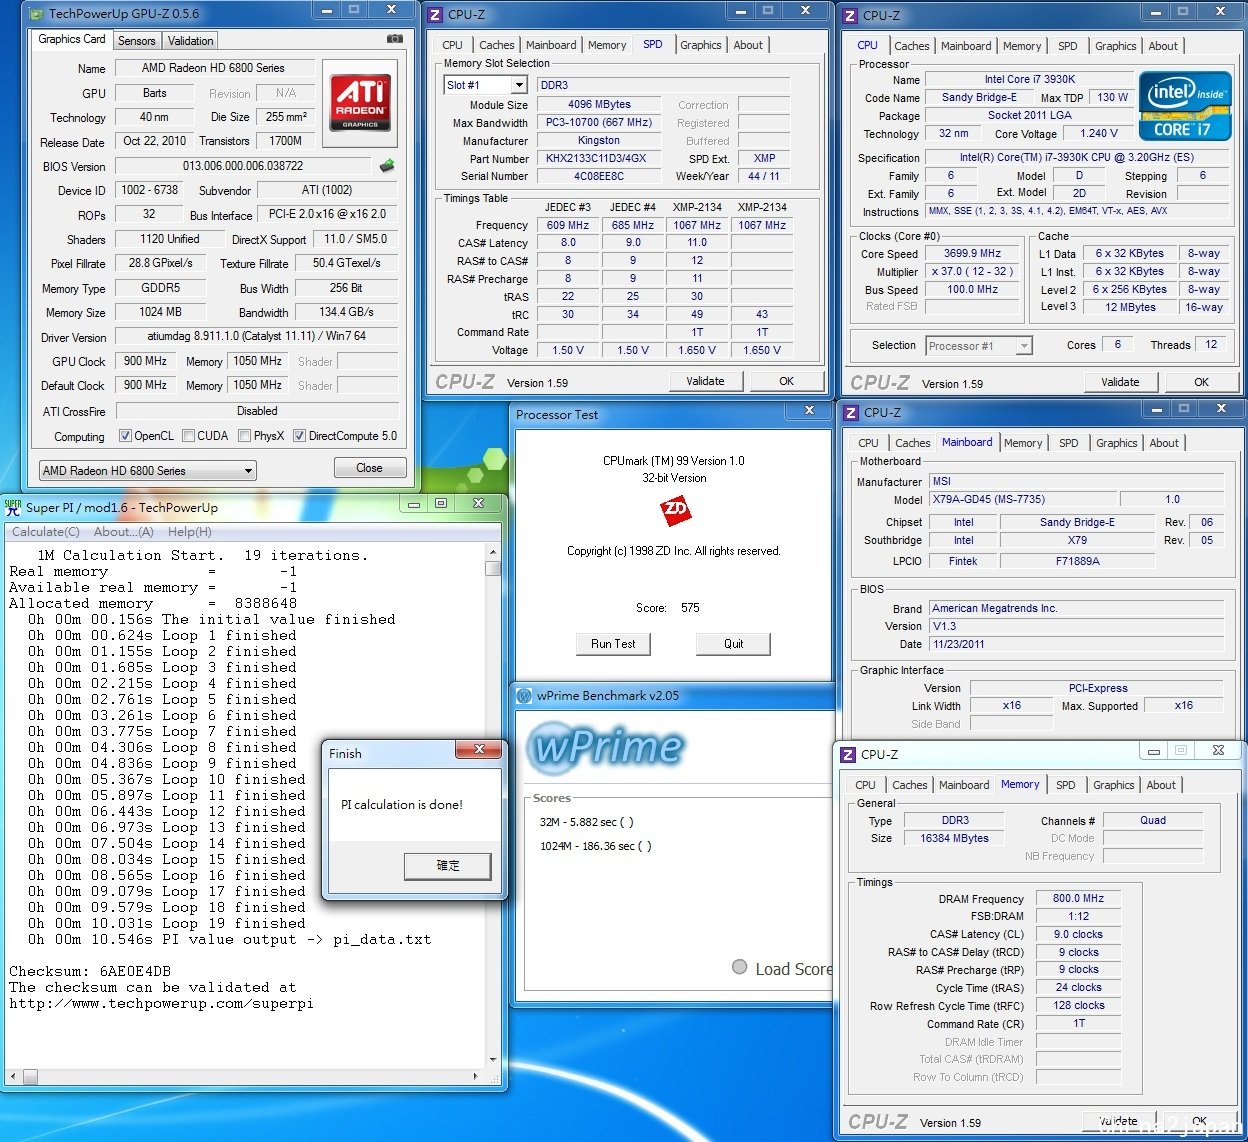Enable the CUDA checkbox
This screenshot has width=1248, height=1142.
coord(188,436)
